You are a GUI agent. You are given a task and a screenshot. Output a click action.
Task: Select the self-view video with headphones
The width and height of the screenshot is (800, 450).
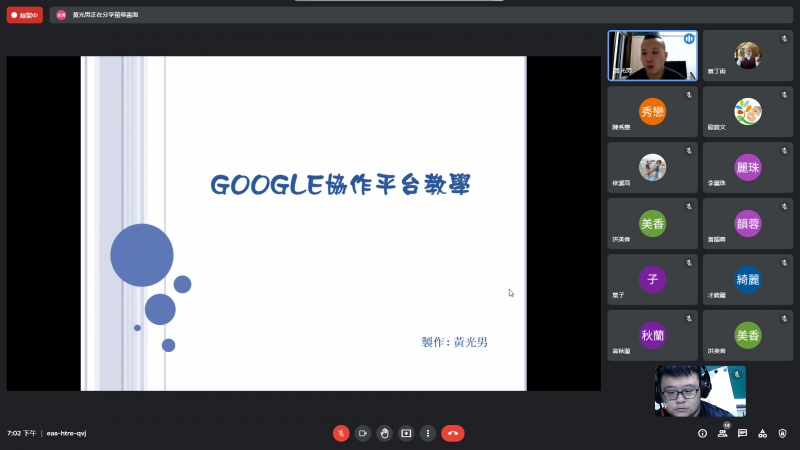[x=701, y=391]
